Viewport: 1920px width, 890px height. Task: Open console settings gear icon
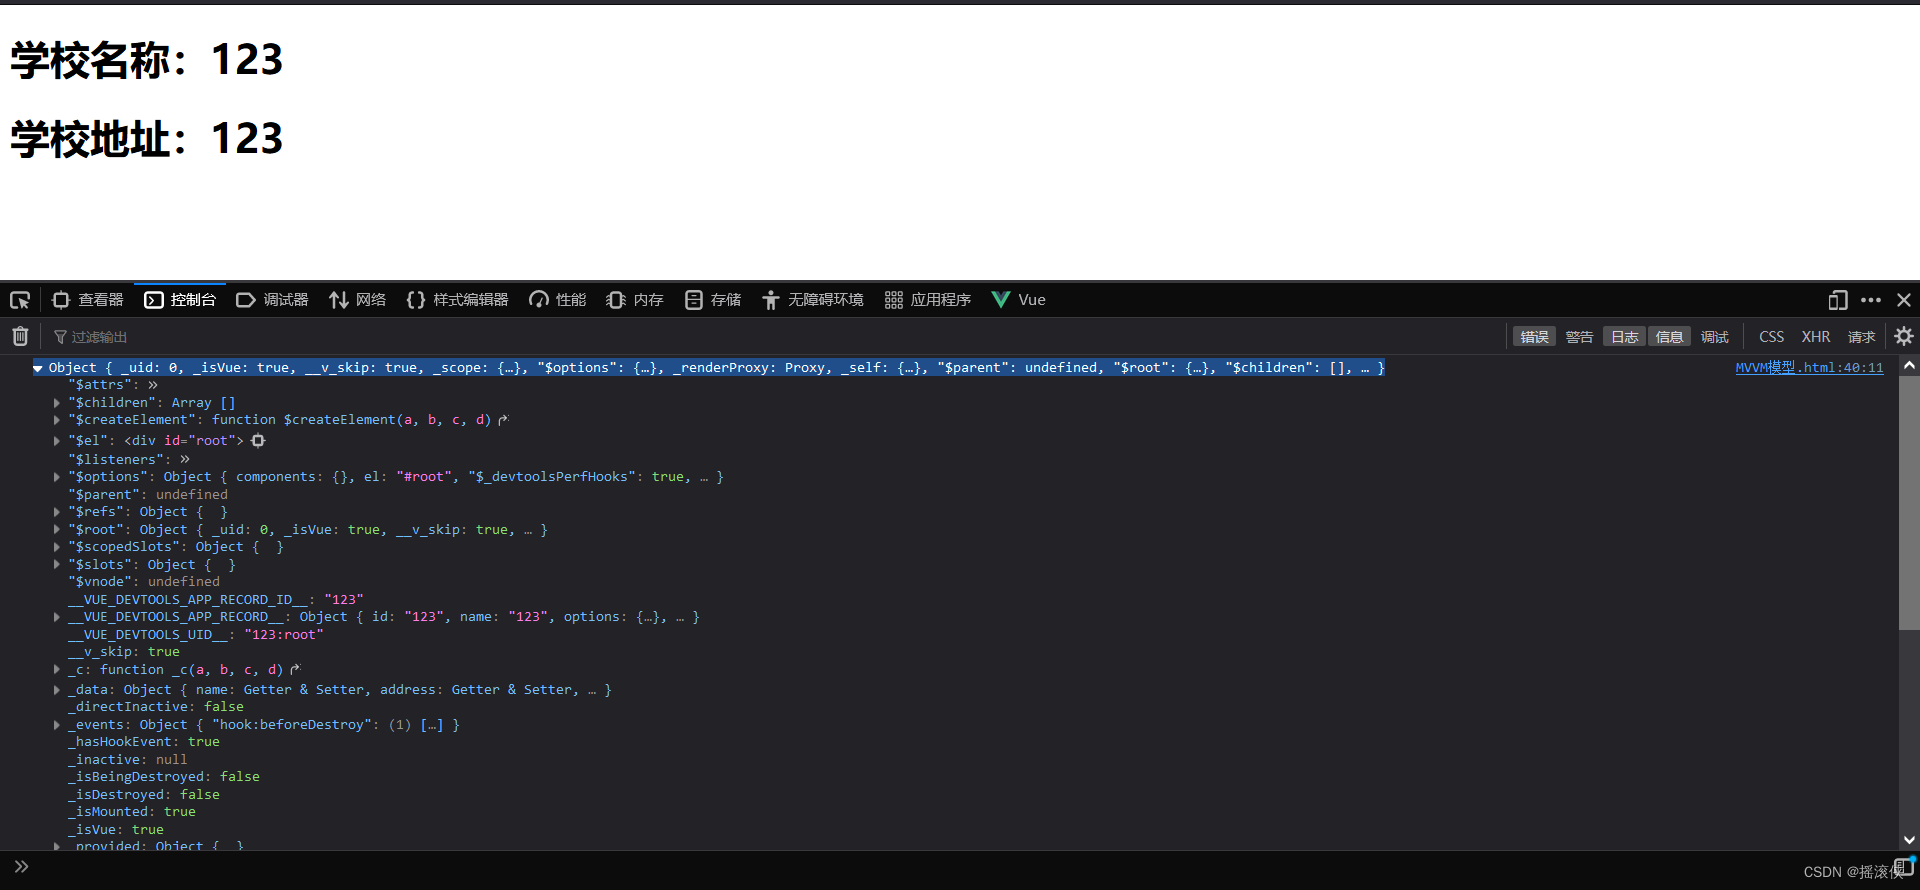pos(1904,337)
